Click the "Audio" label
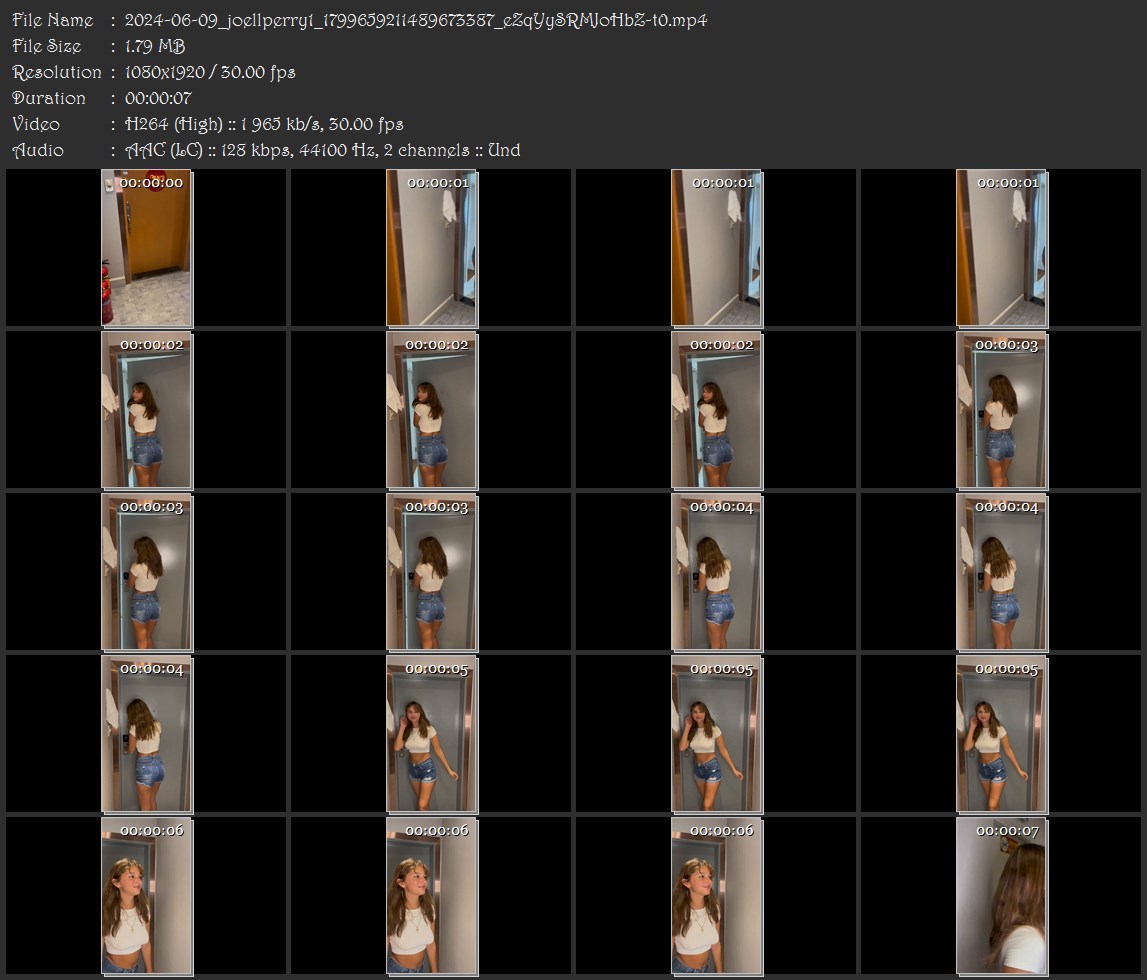 pos(38,150)
